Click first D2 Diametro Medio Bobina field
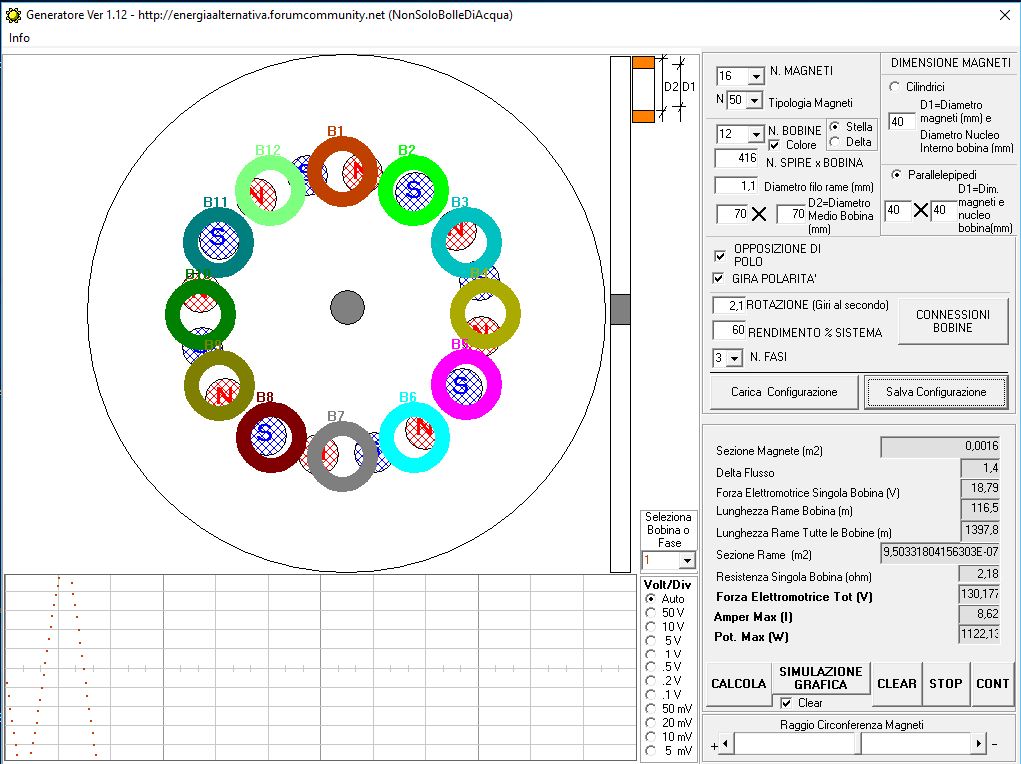 (732, 214)
